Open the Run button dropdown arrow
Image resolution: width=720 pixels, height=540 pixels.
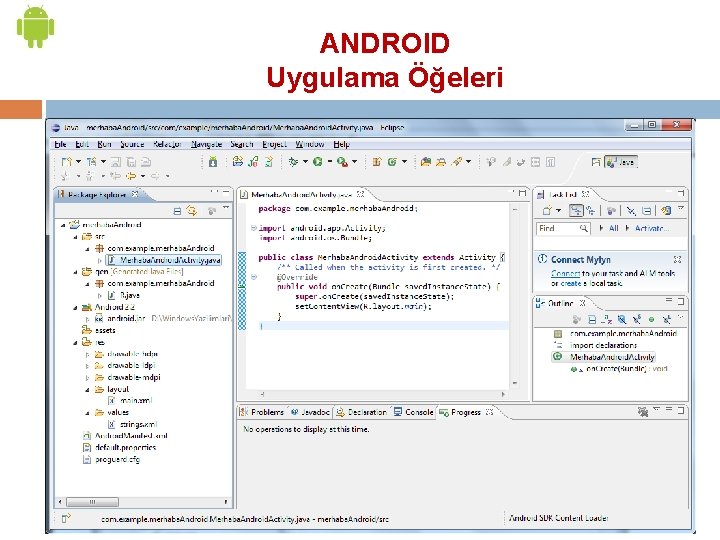tap(330, 162)
